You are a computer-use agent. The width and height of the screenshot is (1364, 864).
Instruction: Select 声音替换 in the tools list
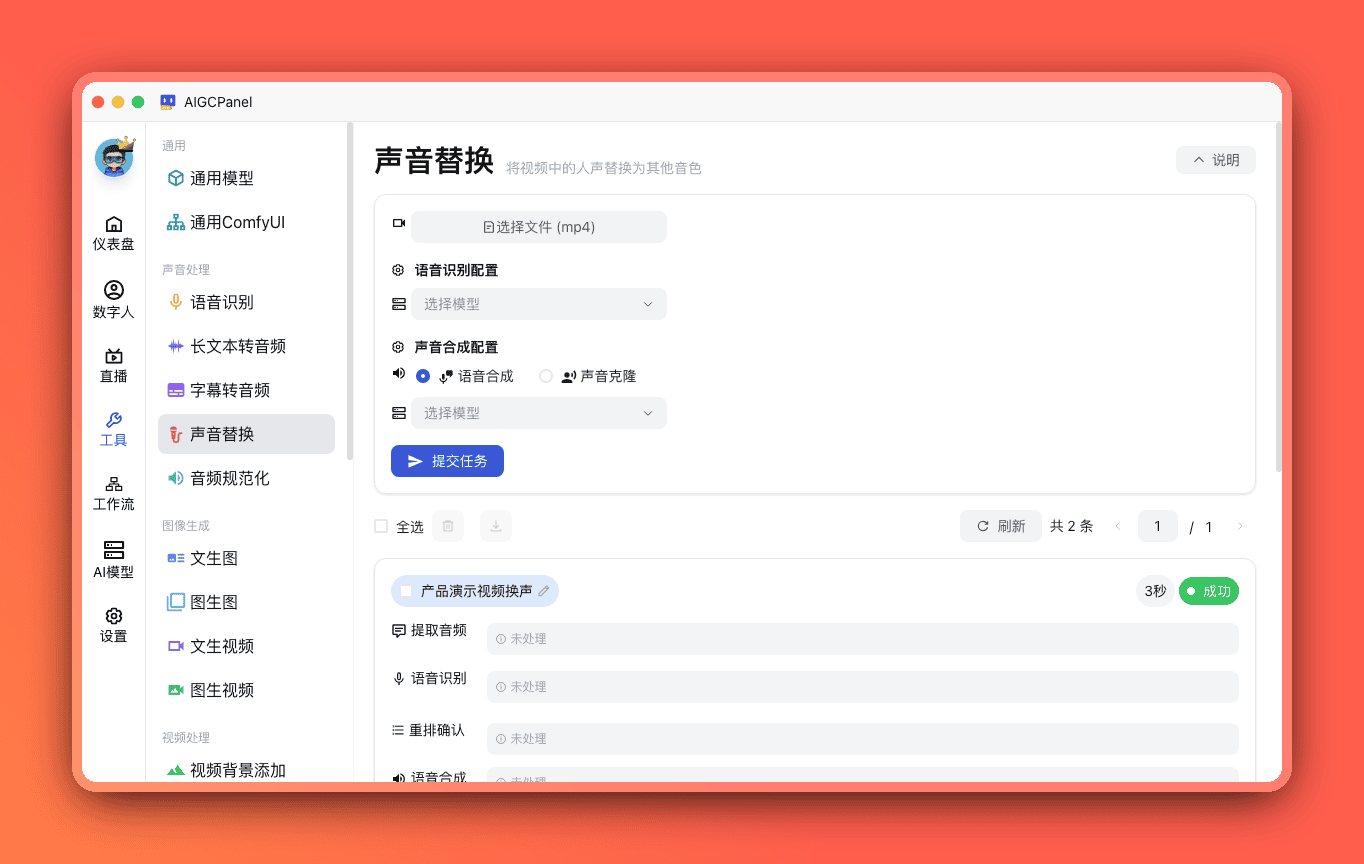coord(246,434)
